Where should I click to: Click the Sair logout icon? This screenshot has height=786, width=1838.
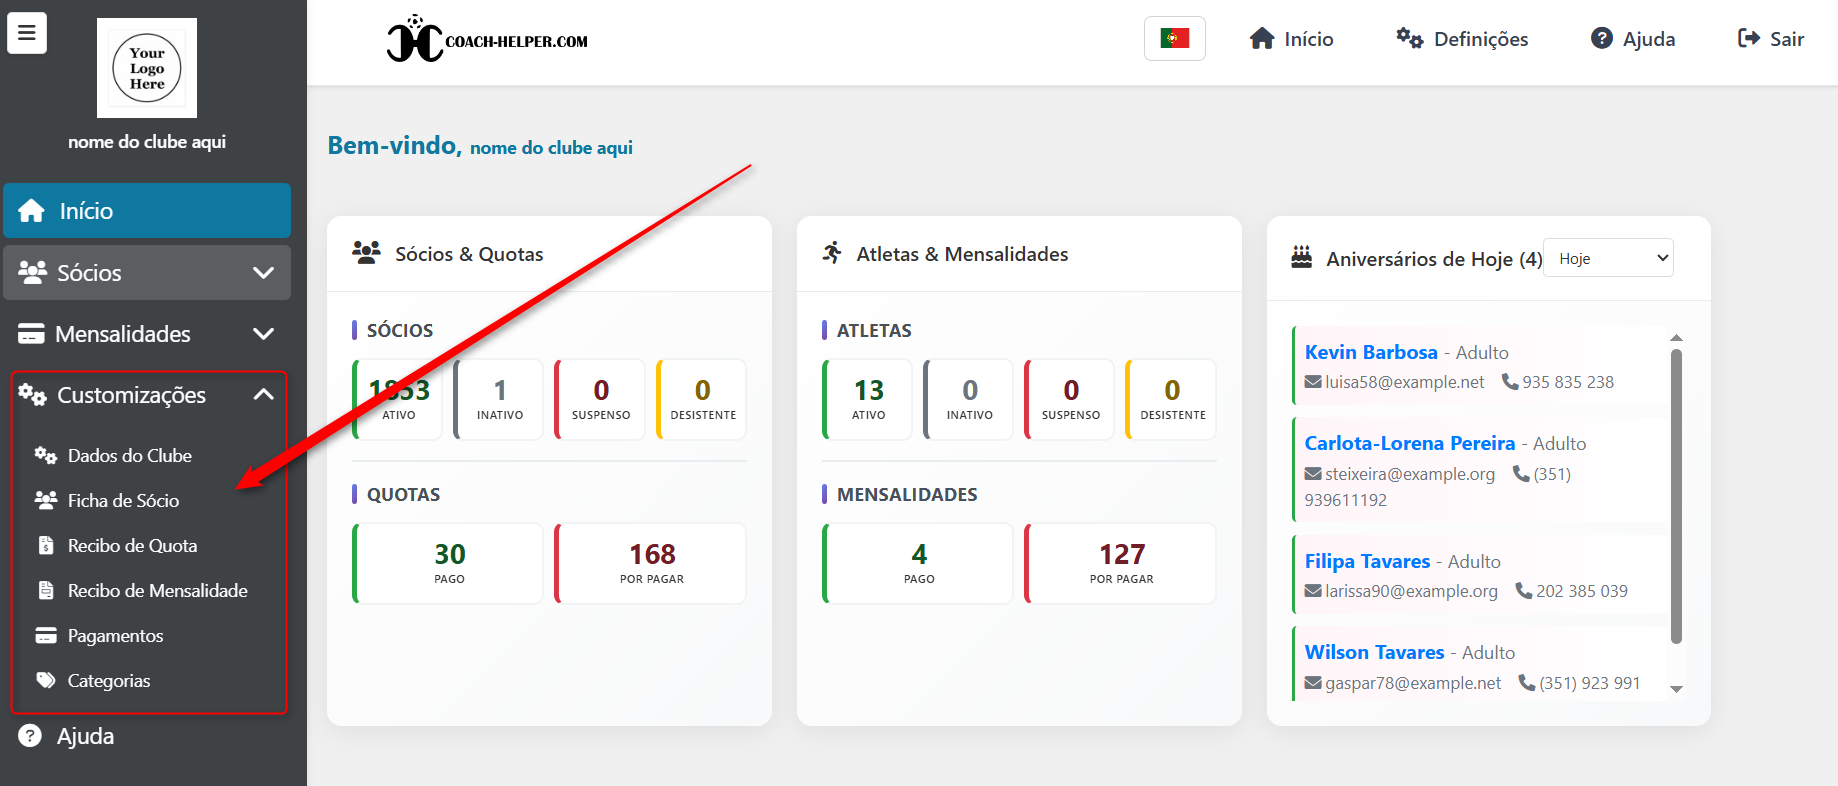click(x=1748, y=39)
